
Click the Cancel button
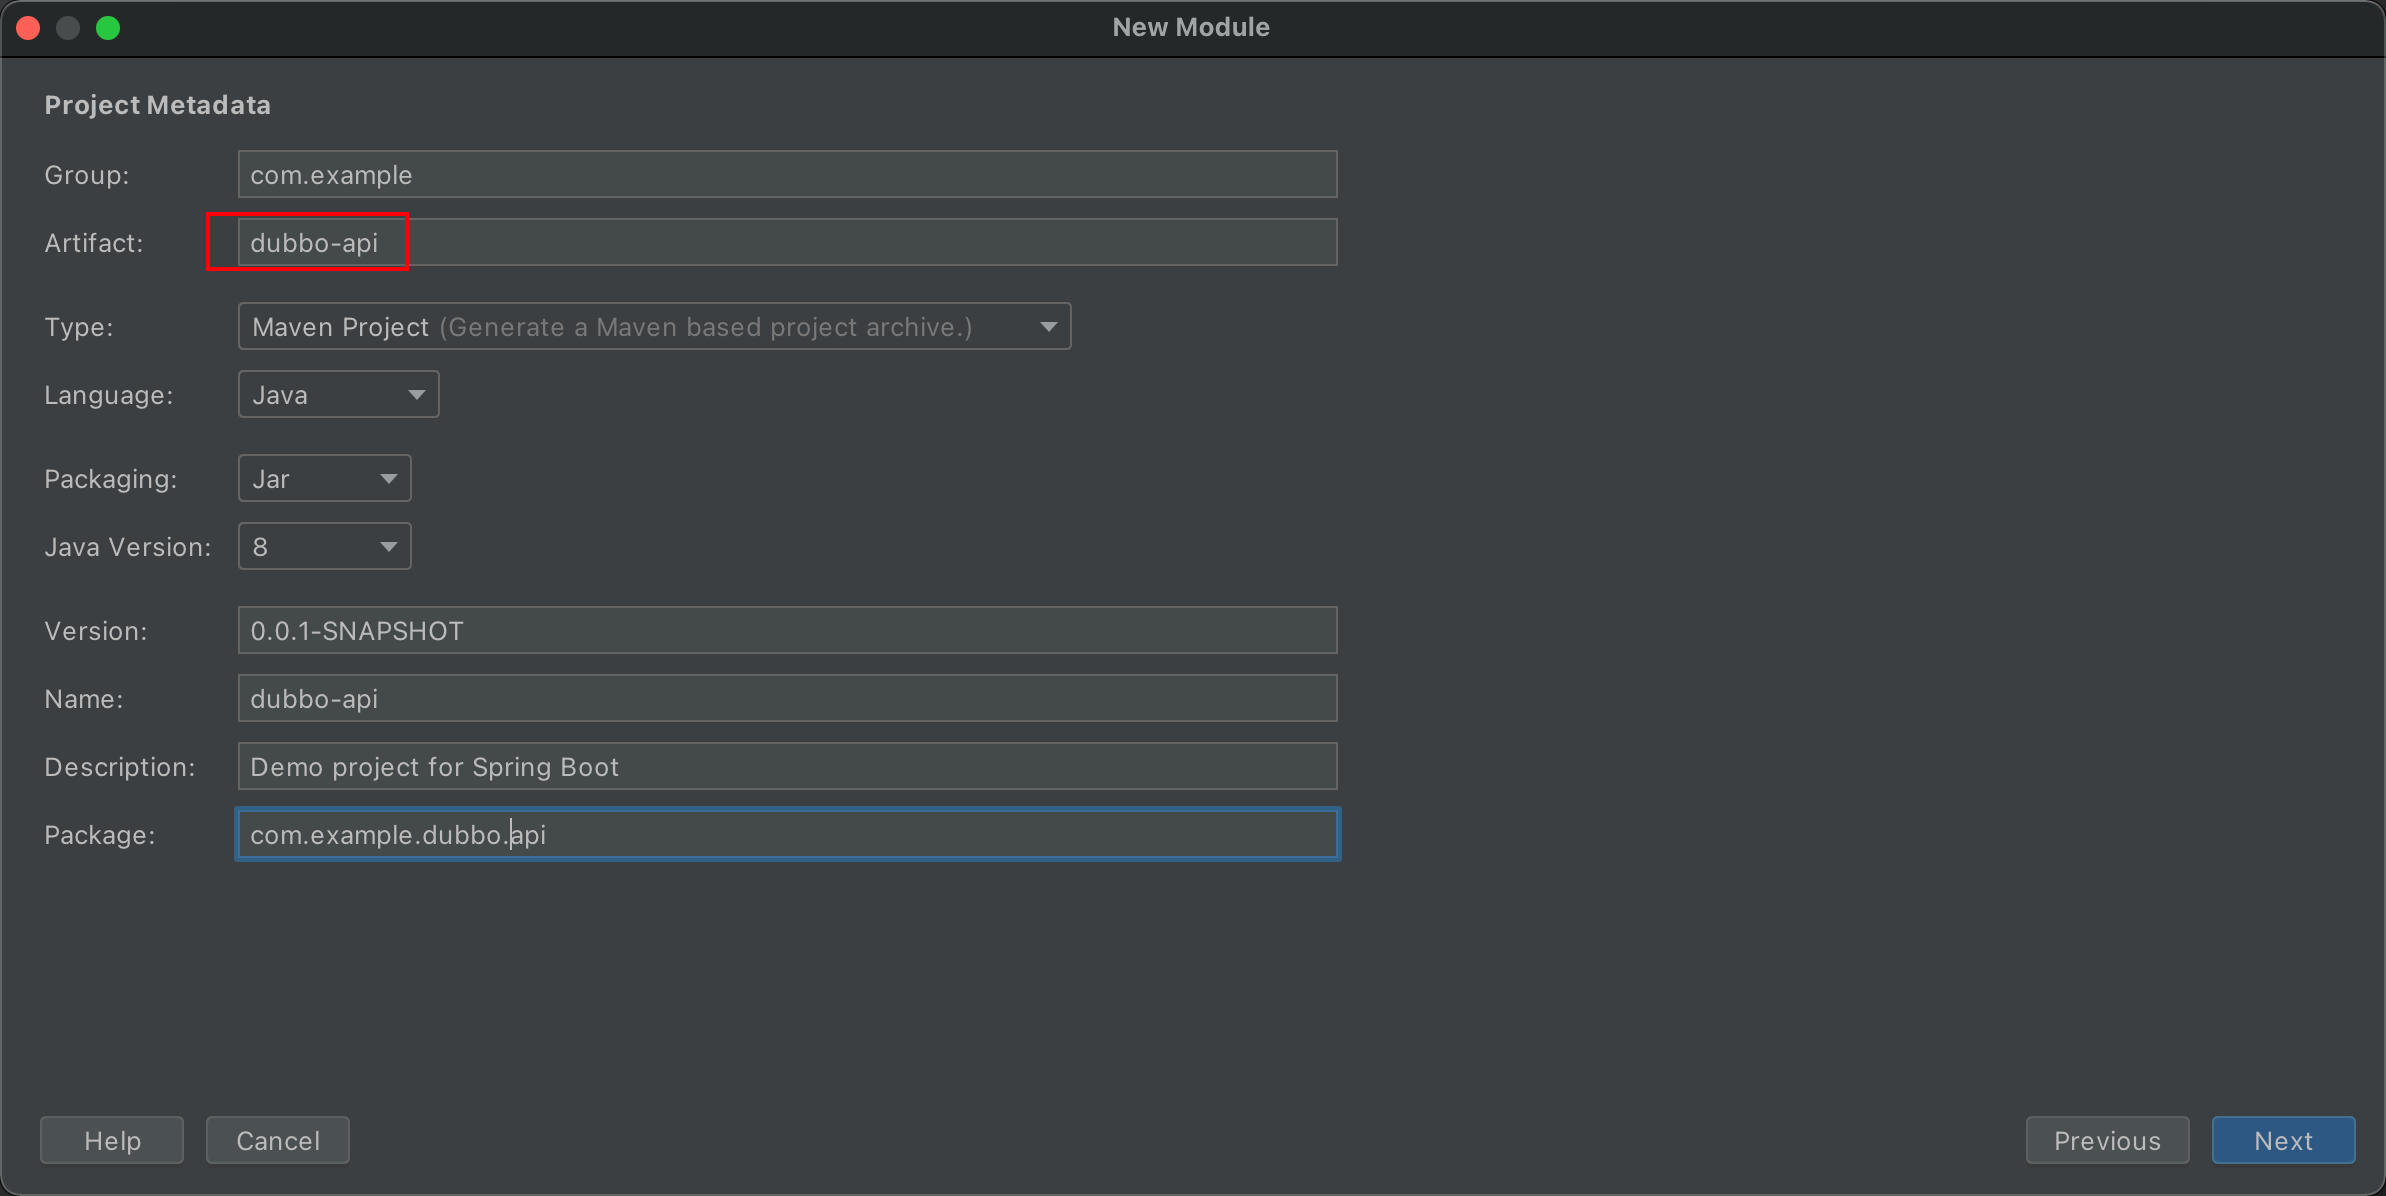277,1140
